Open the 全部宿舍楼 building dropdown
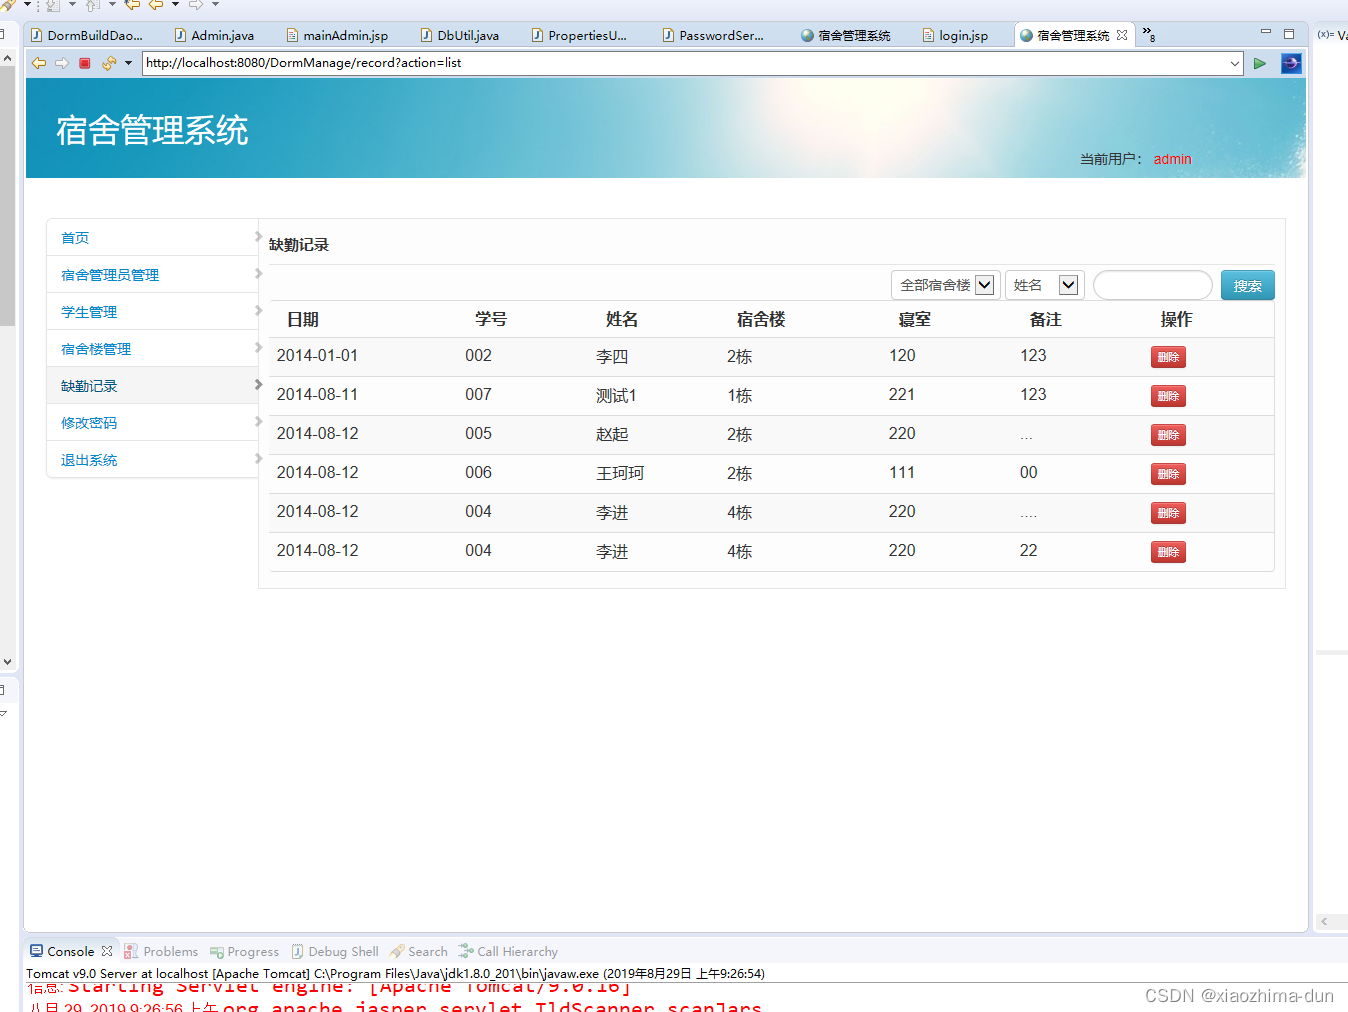 pos(945,285)
